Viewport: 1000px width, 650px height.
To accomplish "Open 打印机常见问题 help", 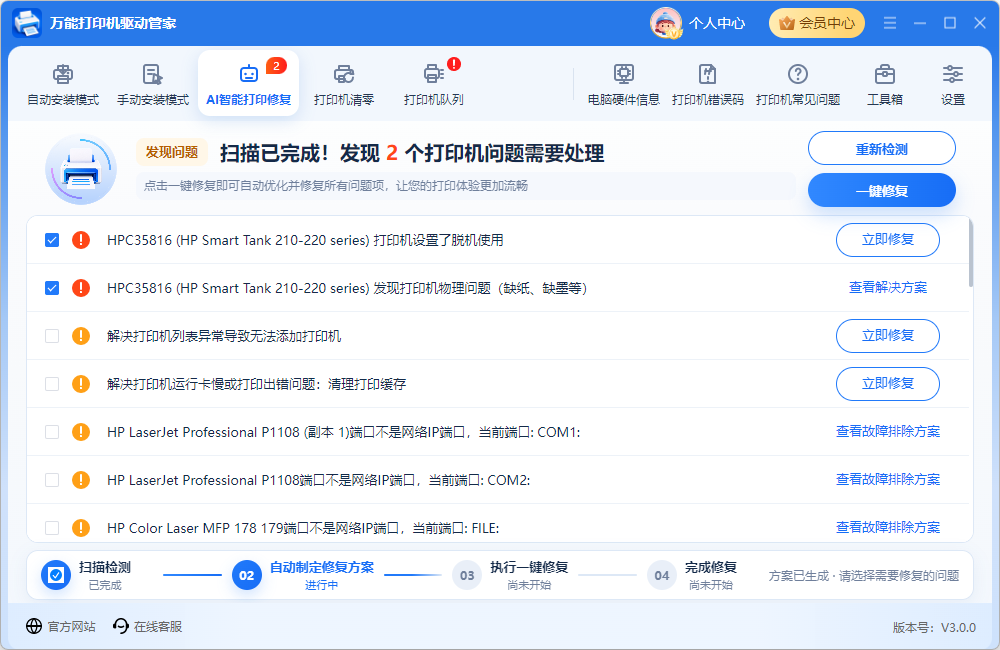I will pyautogui.click(x=797, y=84).
